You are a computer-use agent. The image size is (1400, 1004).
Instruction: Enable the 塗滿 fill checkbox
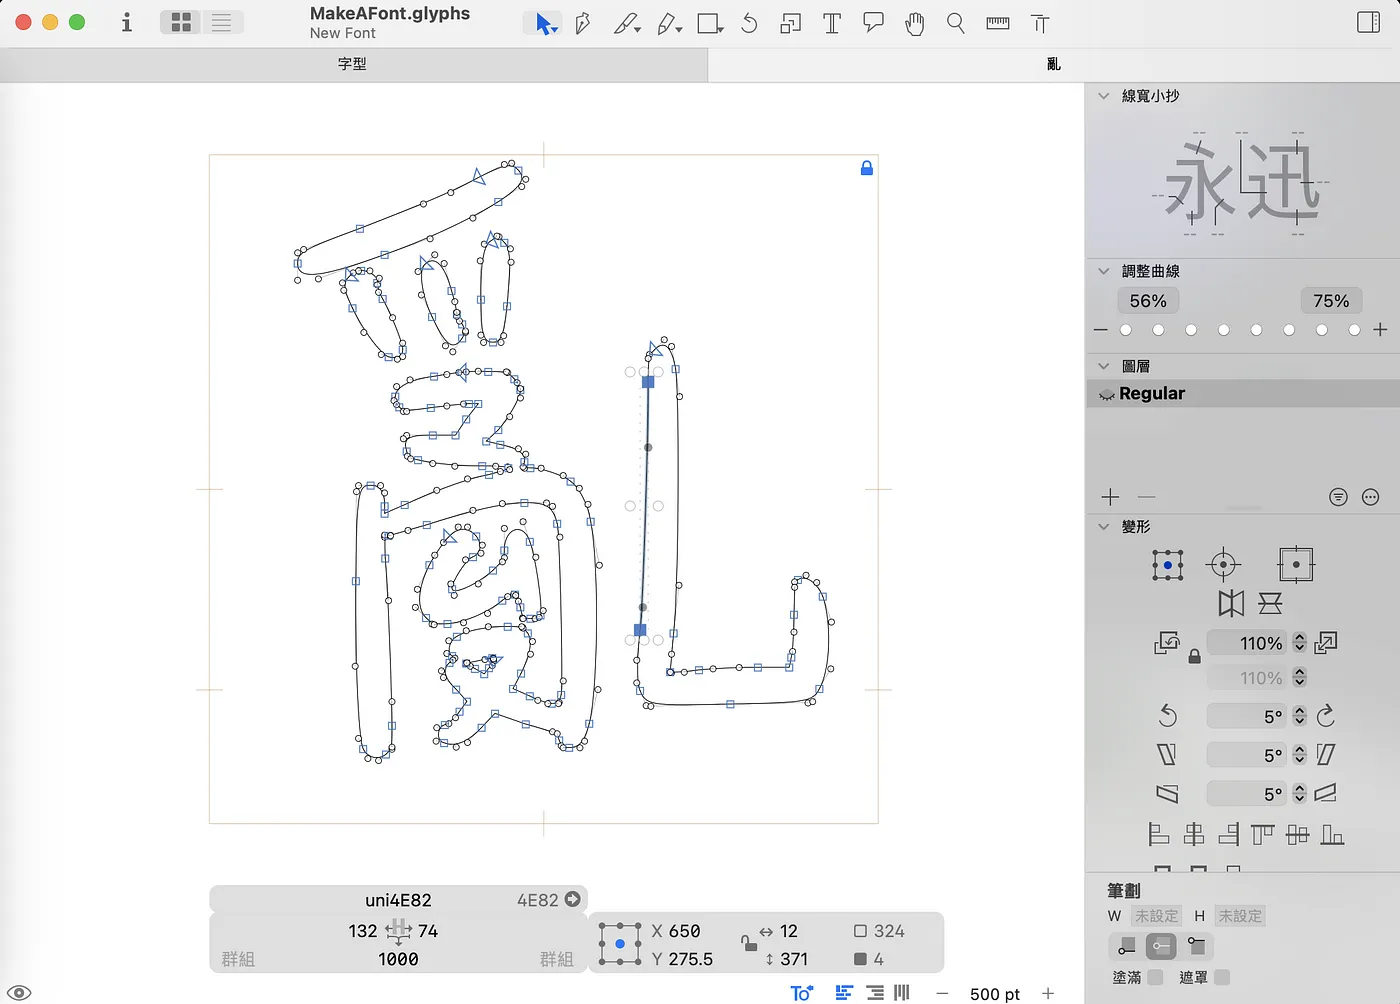[1155, 977]
